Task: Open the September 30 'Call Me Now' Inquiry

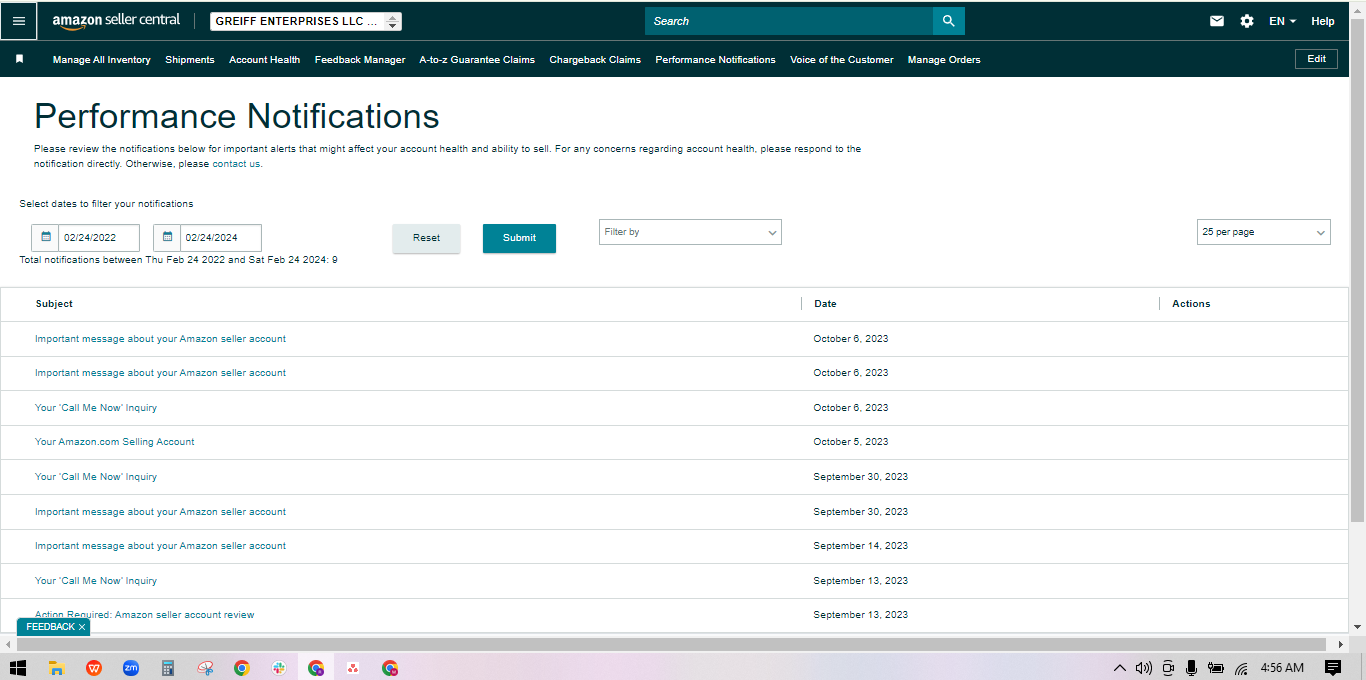Action: pyautogui.click(x=96, y=477)
